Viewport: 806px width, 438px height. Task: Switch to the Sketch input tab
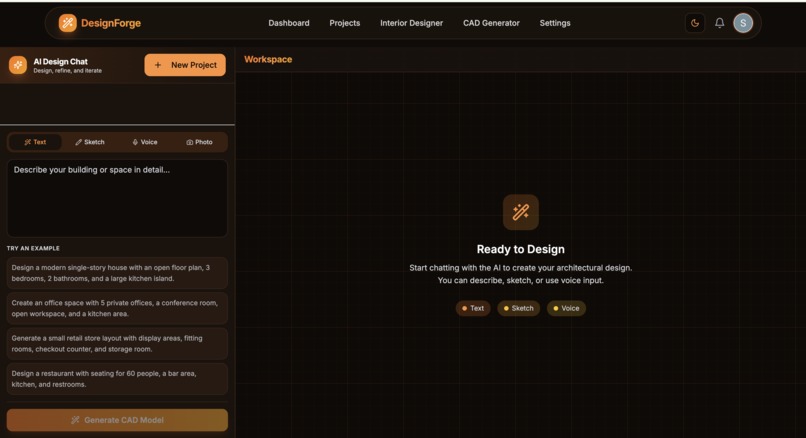click(90, 142)
